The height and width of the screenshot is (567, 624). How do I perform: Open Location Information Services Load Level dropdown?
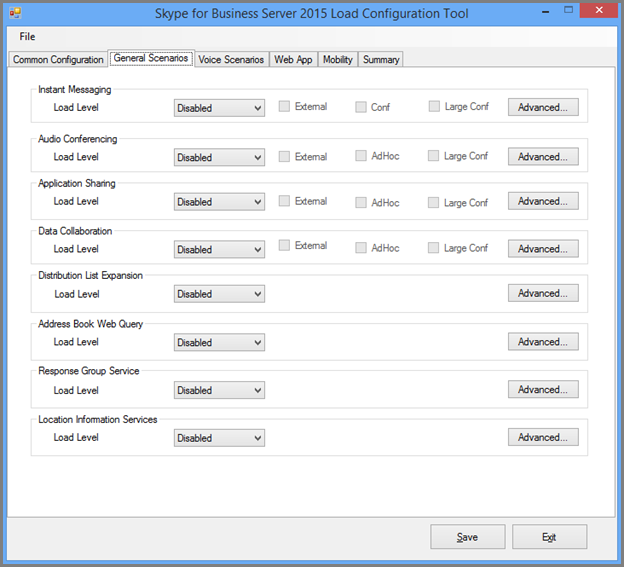219,438
